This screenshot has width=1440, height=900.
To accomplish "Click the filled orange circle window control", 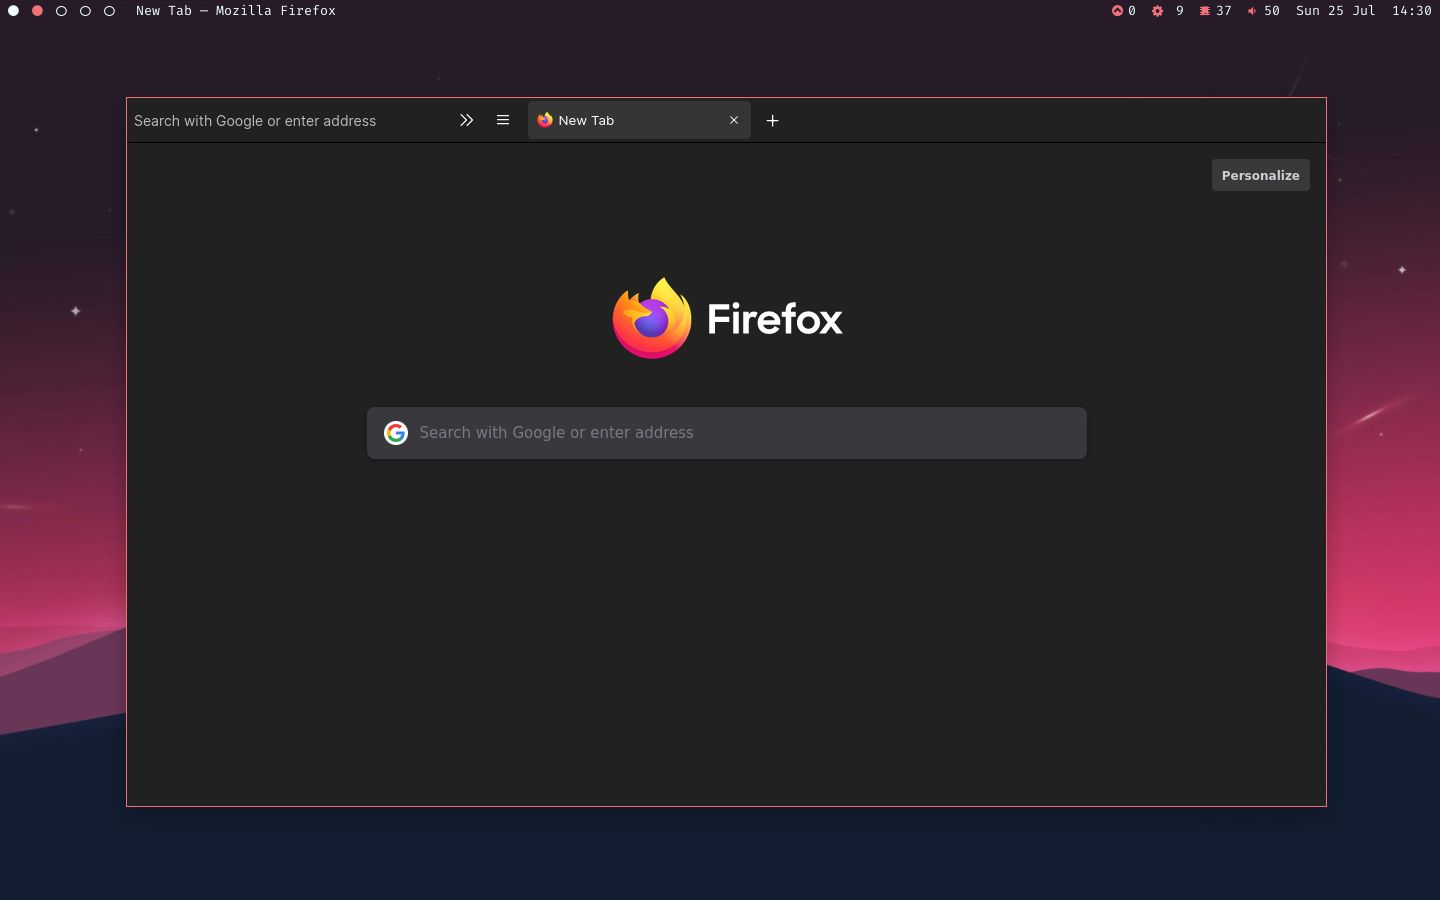I will coord(37,11).
